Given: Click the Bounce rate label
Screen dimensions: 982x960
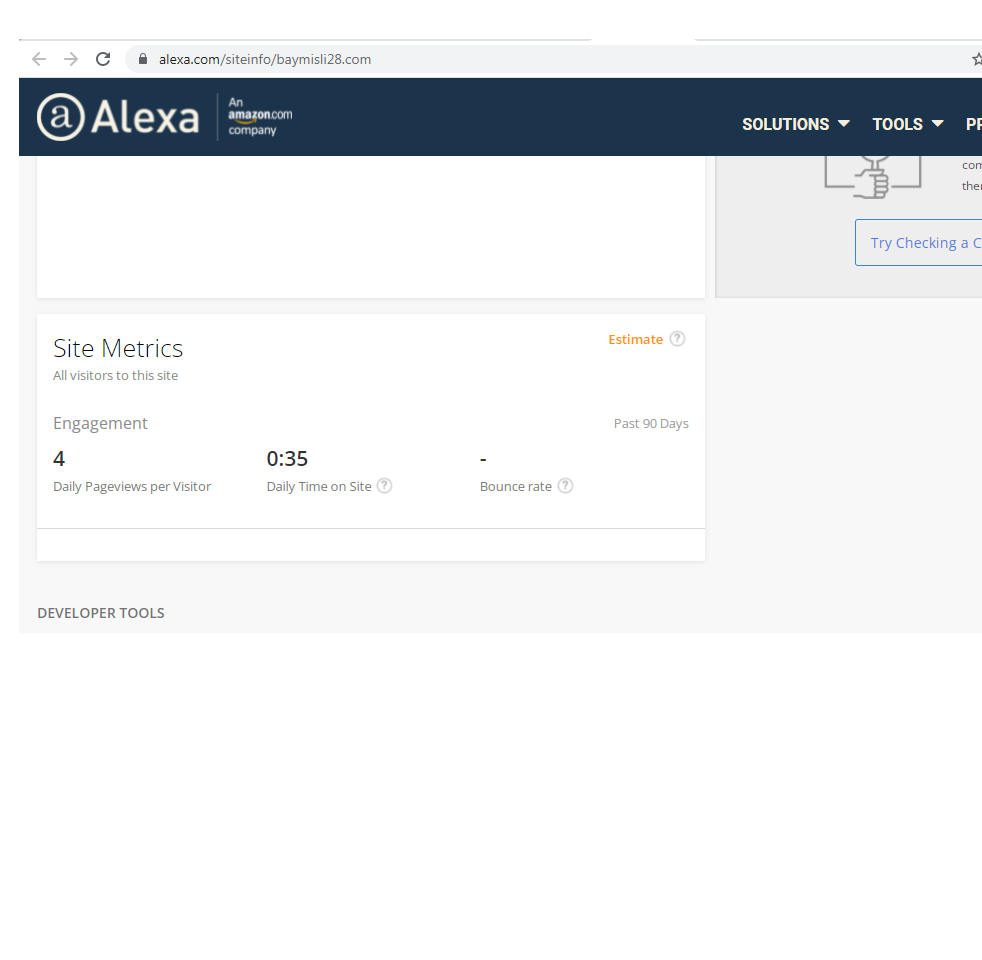Looking at the screenshot, I should click(x=515, y=487).
